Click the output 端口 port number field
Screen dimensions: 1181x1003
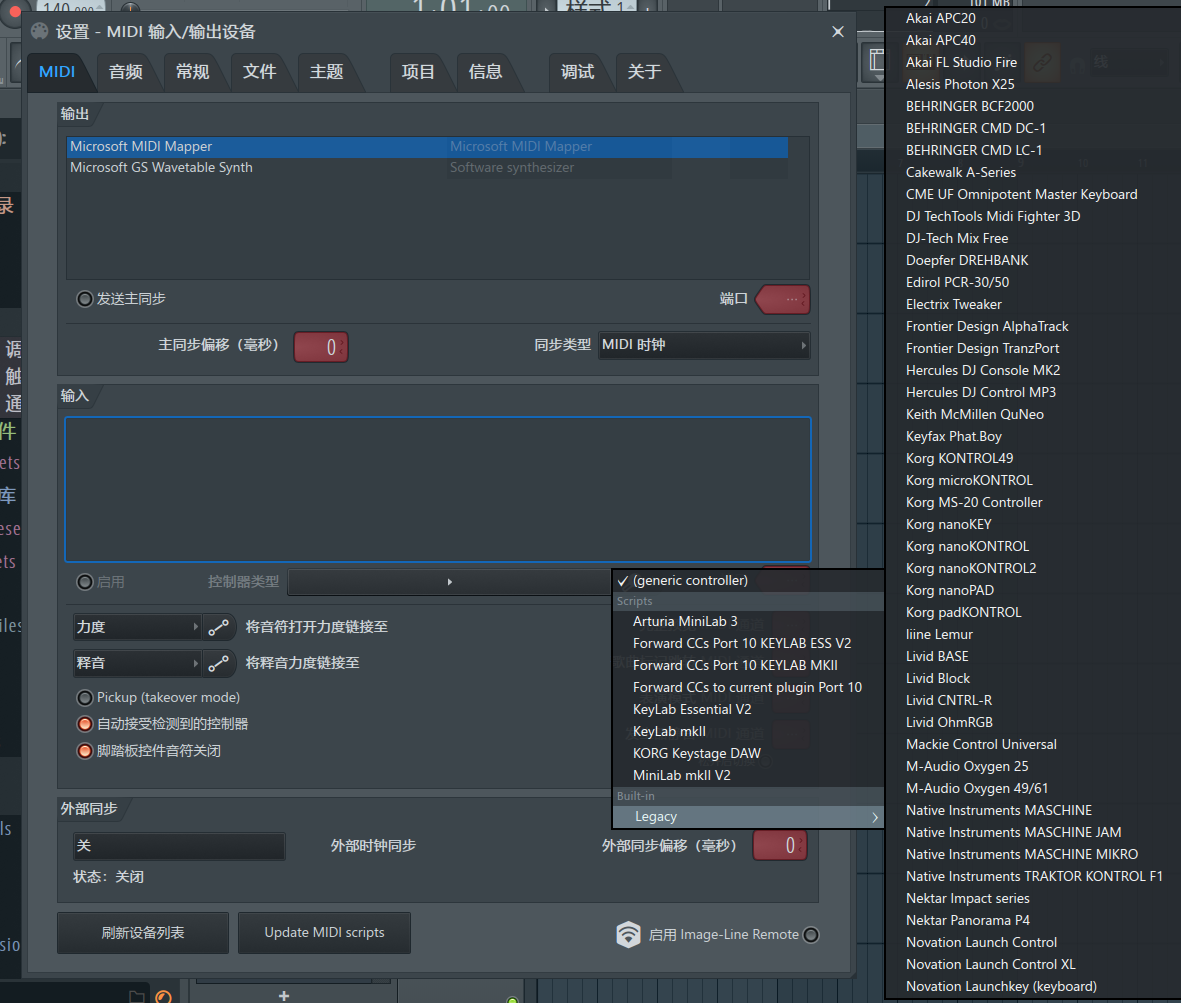(x=783, y=300)
